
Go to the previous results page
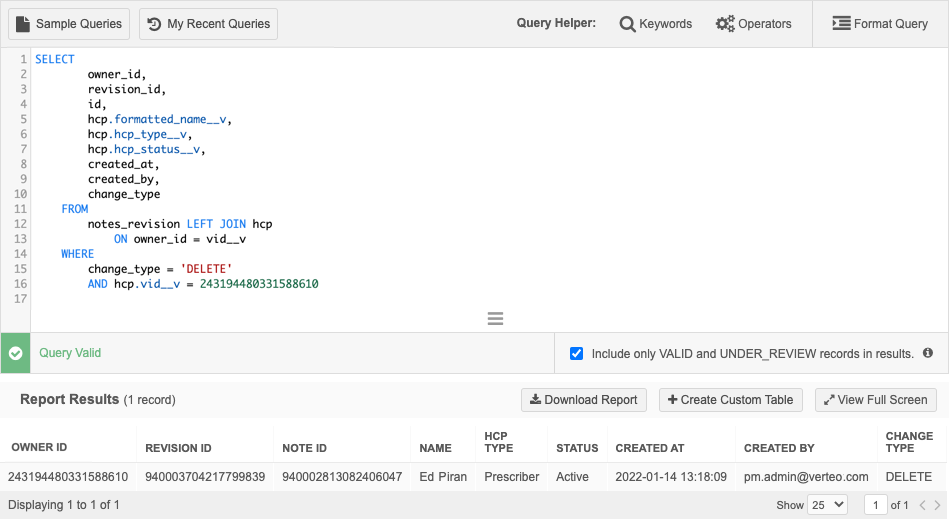[x=922, y=505]
